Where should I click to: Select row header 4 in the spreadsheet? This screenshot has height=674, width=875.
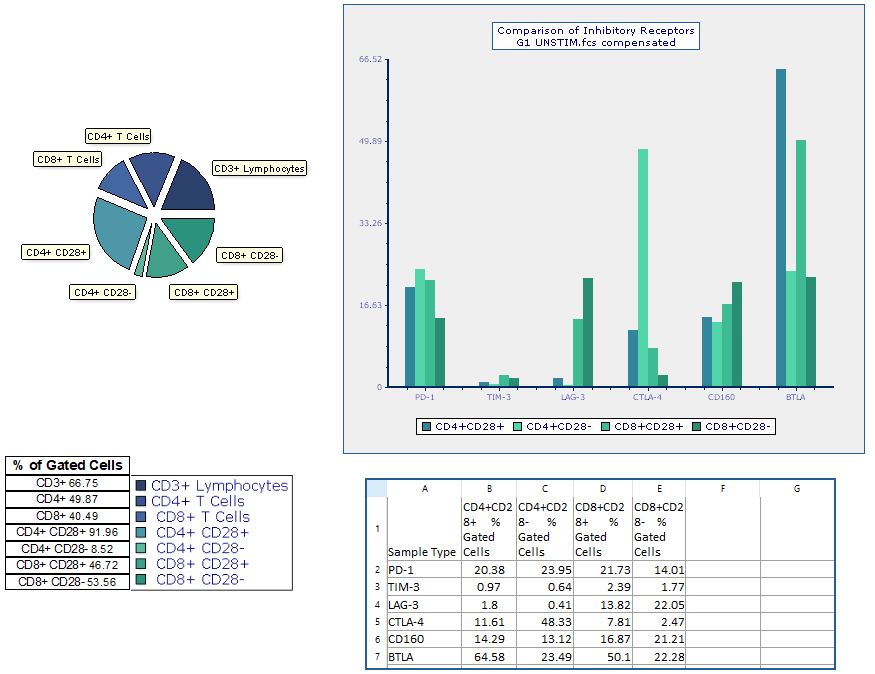pyautogui.click(x=376, y=605)
